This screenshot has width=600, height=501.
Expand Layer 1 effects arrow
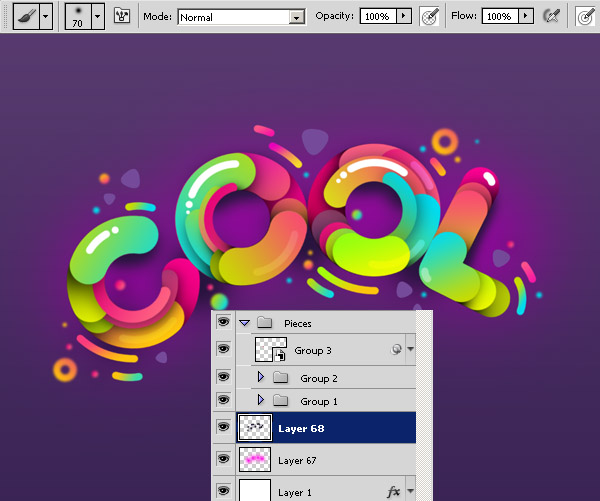(411, 491)
